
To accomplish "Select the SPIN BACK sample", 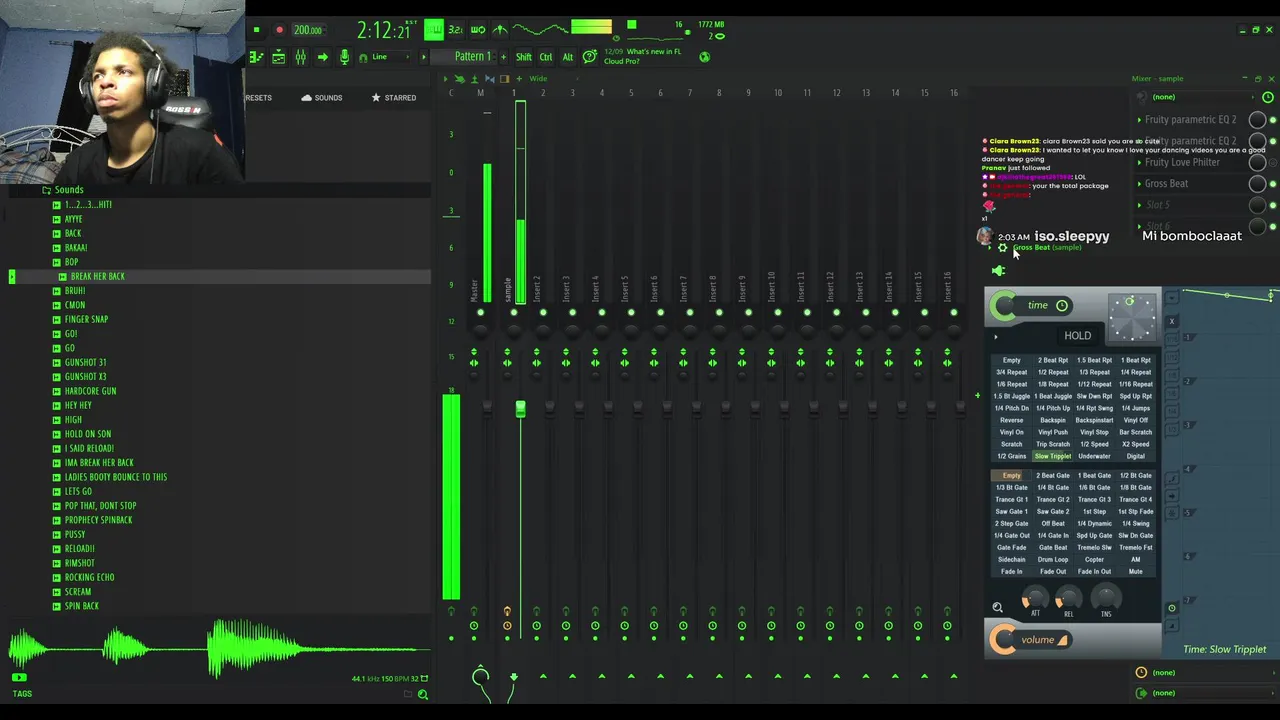I will [x=81, y=606].
